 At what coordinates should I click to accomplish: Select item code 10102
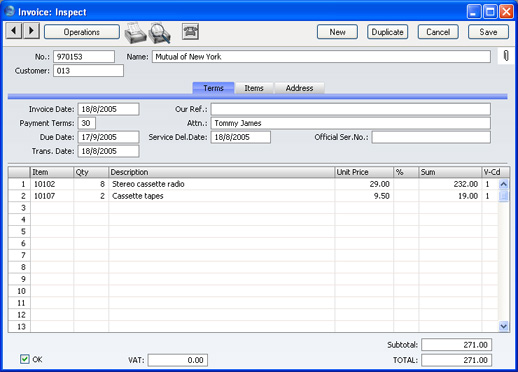click(45, 184)
